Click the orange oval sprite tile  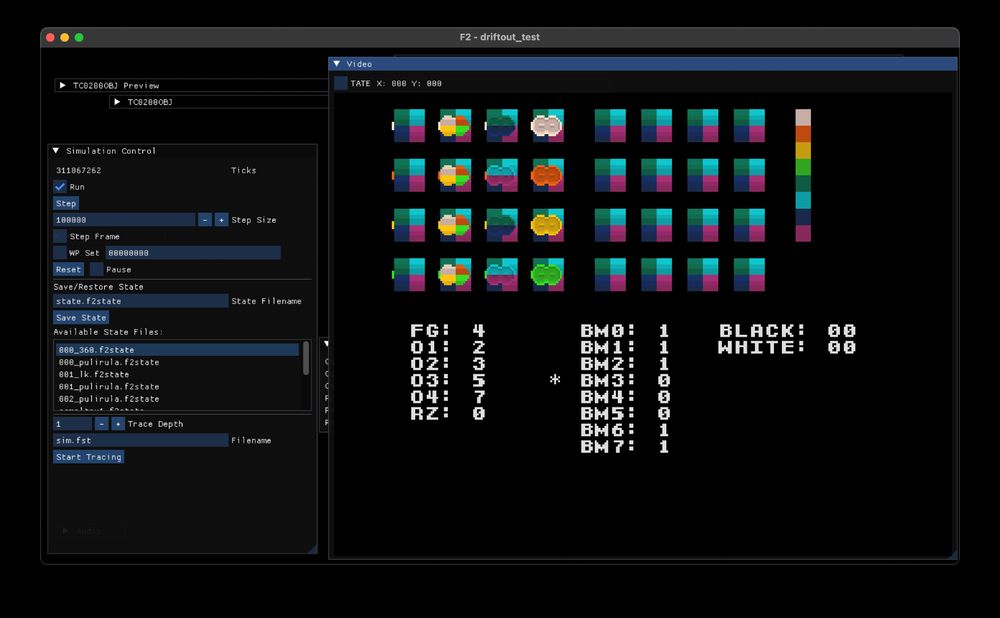pos(547,175)
